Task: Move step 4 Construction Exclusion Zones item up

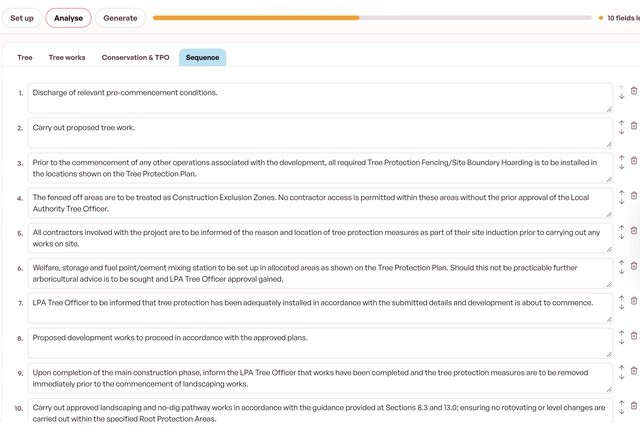Action: coord(621,193)
